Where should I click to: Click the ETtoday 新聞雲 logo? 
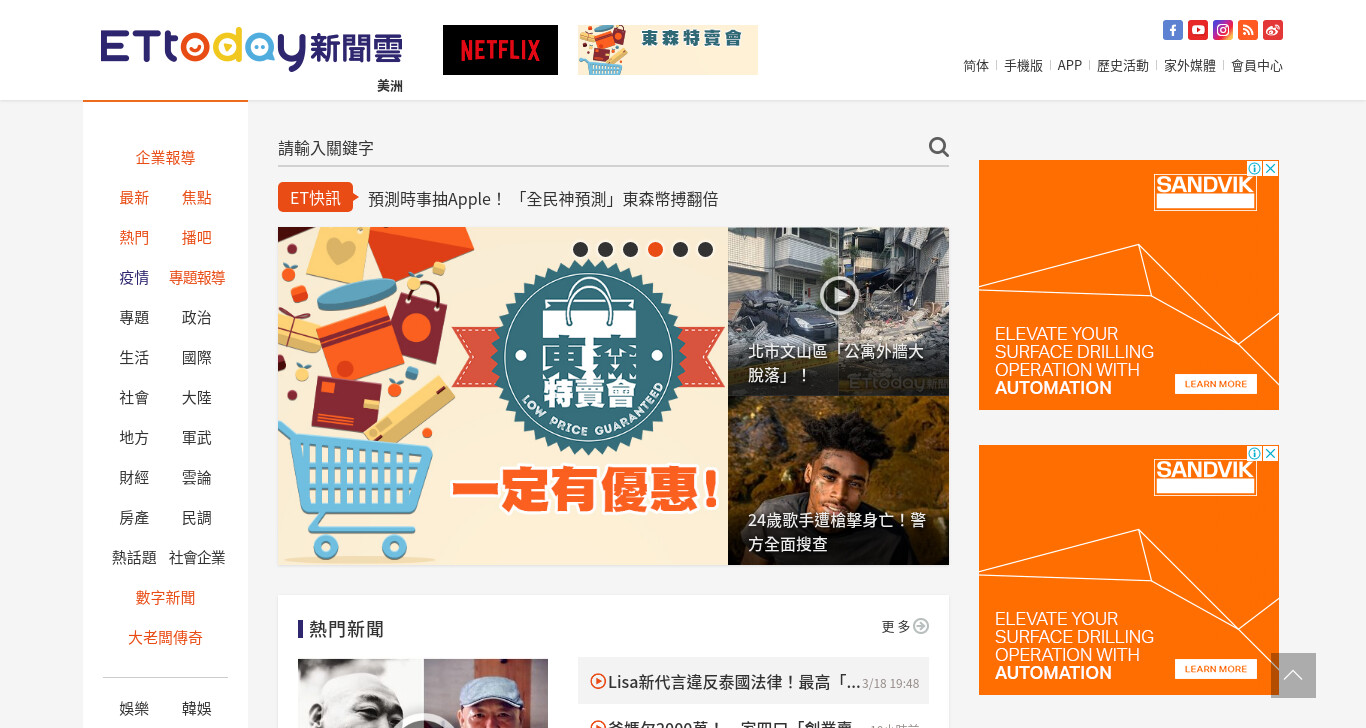(x=252, y=49)
